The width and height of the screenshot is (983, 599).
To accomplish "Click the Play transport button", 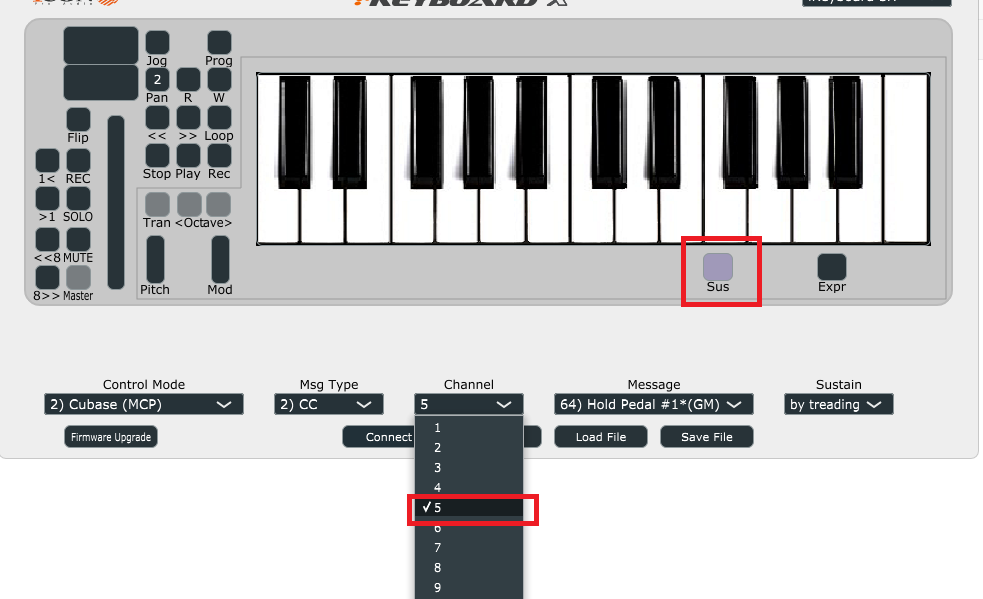I will click(x=188, y=156).
